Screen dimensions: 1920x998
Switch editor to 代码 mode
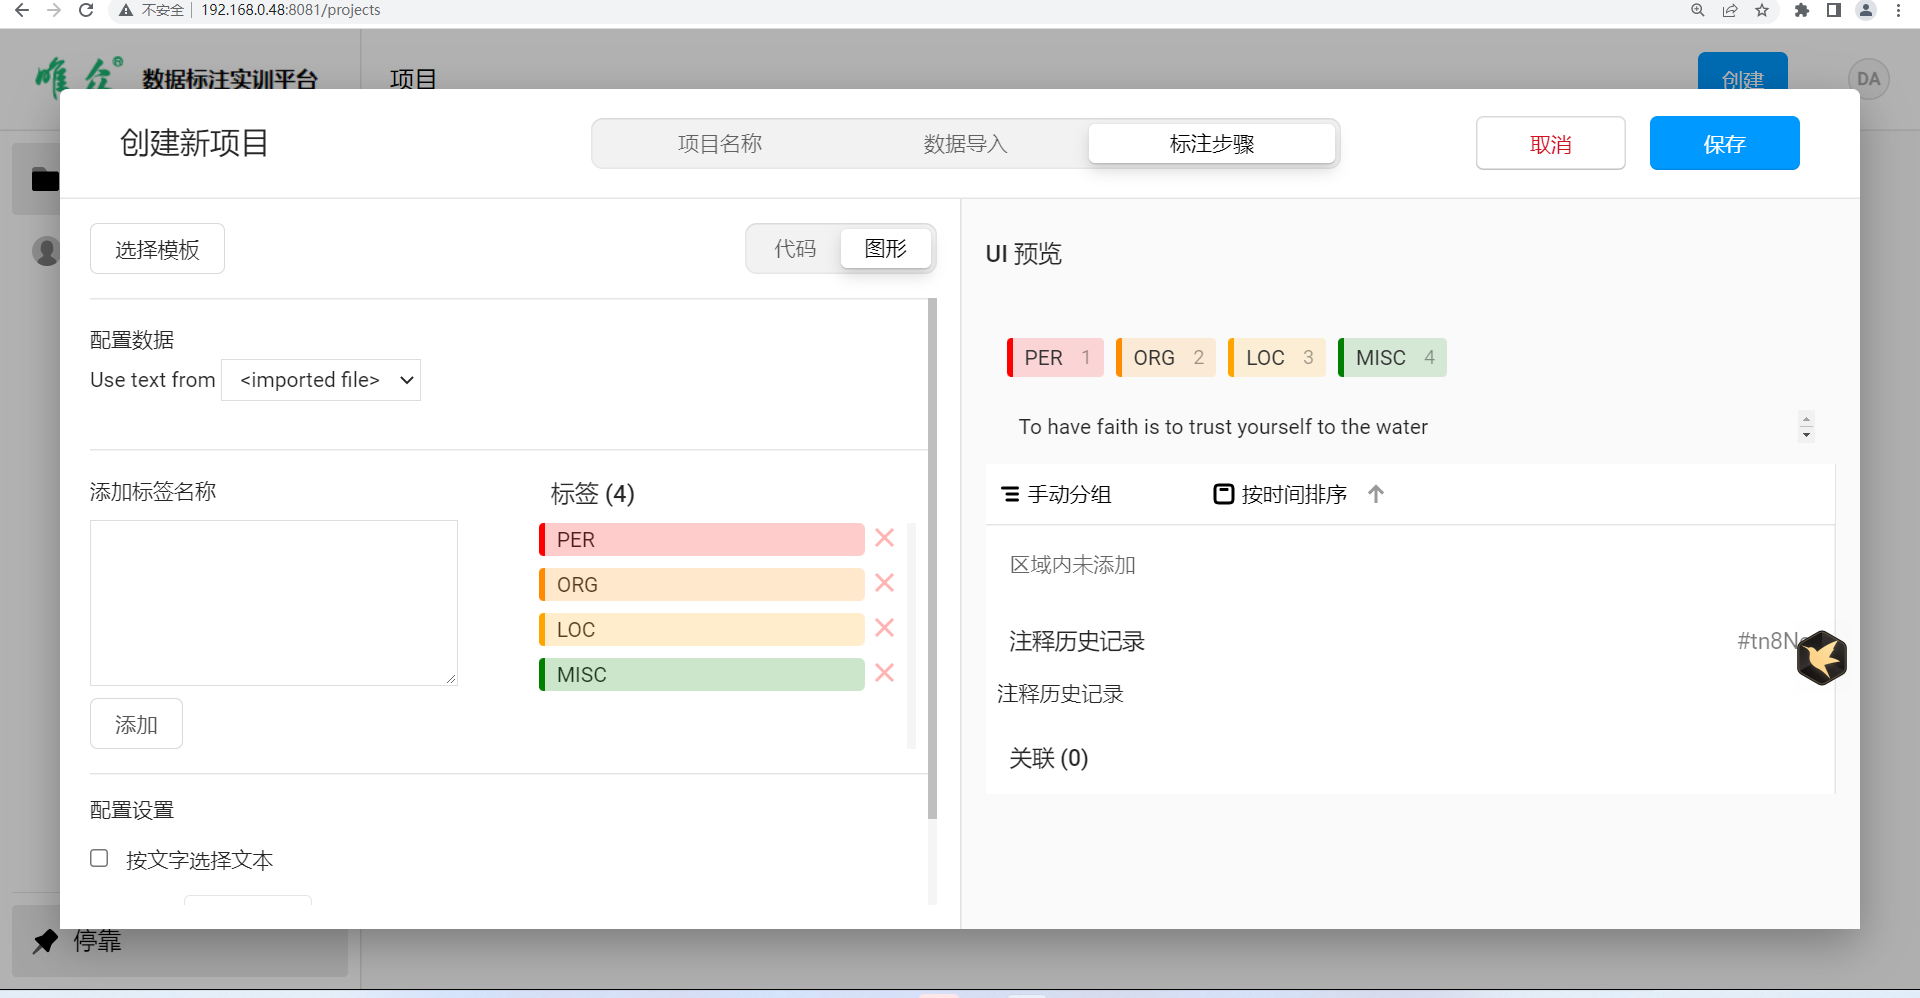coord(795,249)
